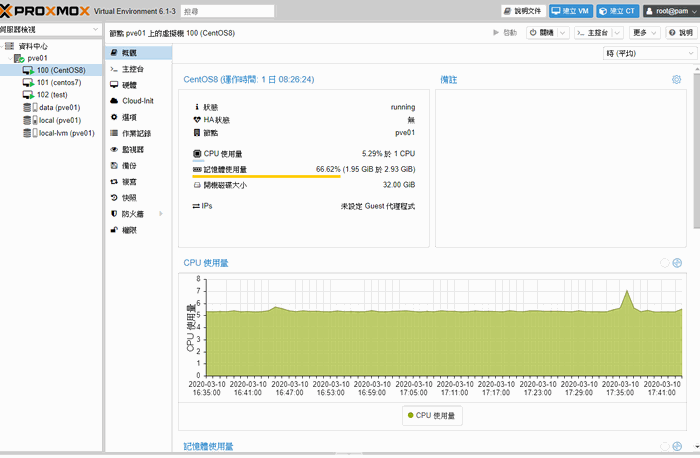Click the local-lvm (pve01) storage icon
This screenshot has width=700, height=458.
30,133
